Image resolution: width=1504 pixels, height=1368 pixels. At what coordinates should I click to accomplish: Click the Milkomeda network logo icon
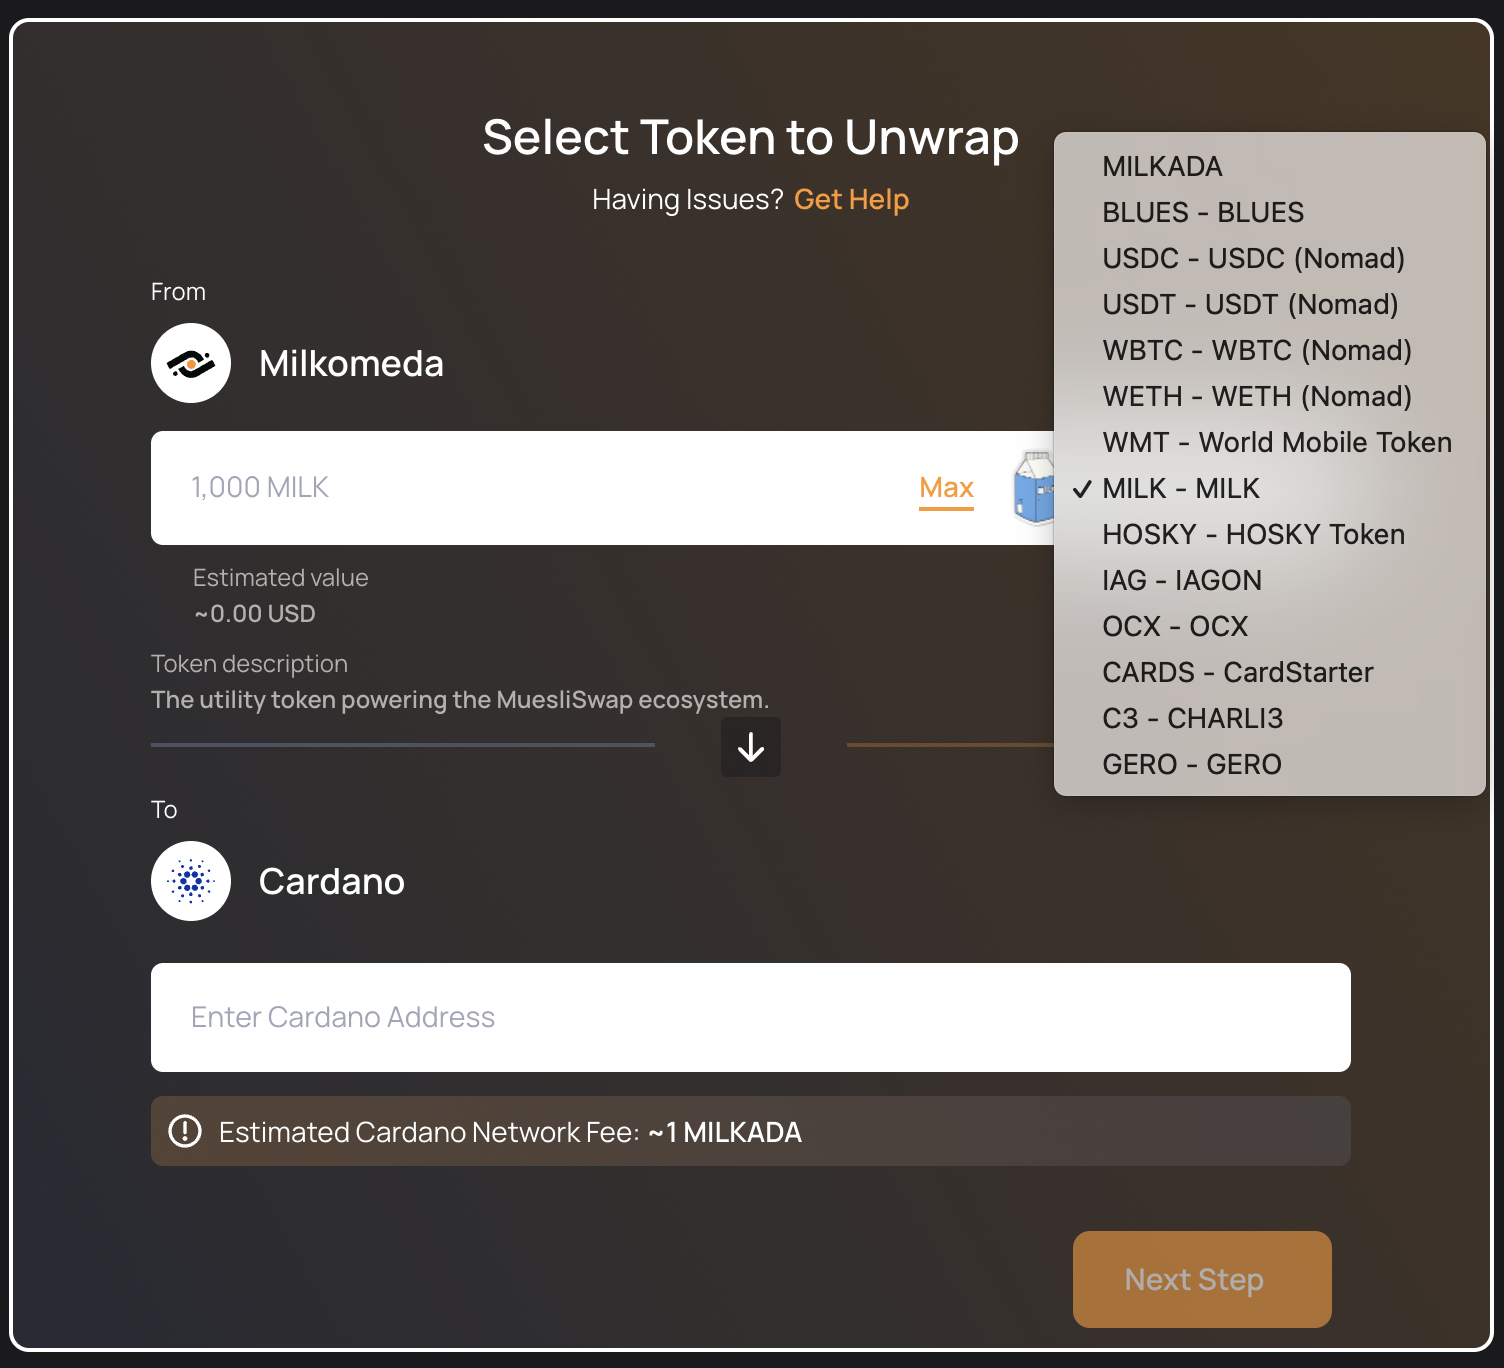pos(190,363)
